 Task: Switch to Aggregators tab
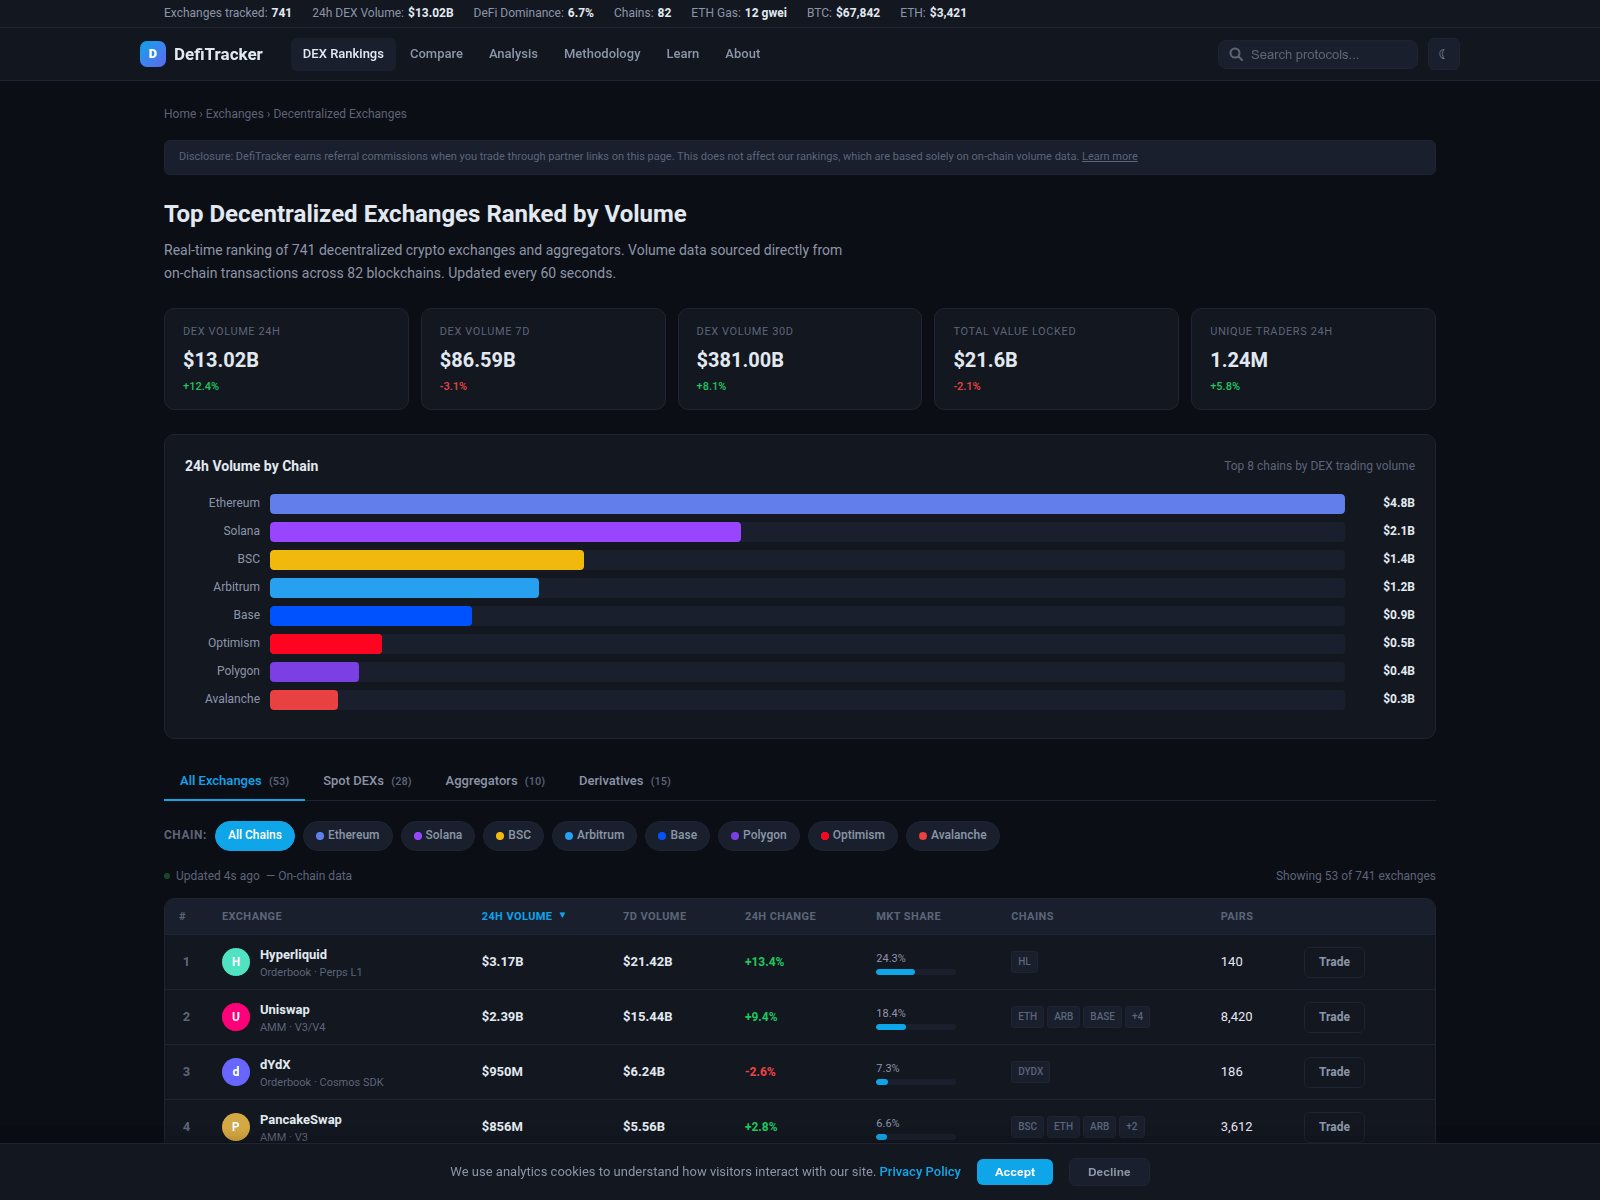point(495,781)
